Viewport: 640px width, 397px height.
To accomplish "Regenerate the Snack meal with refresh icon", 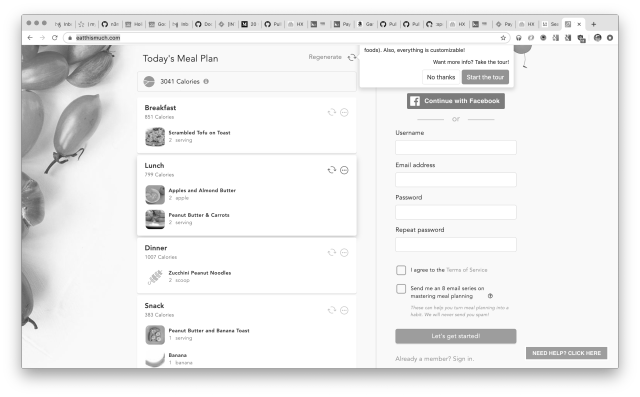I will coord(332,310).
